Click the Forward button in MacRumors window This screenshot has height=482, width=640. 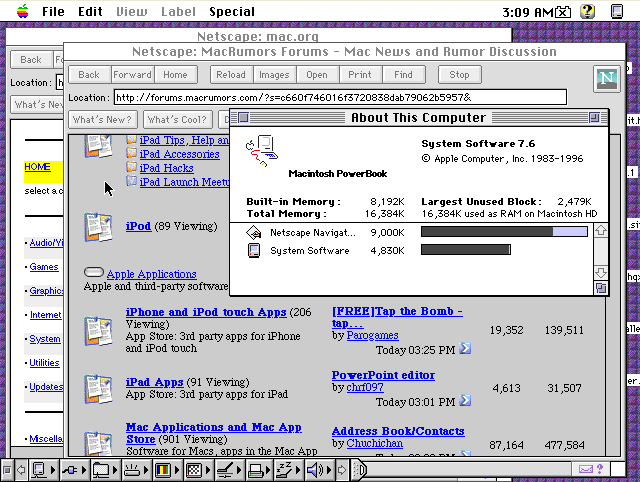pos(132,75)
